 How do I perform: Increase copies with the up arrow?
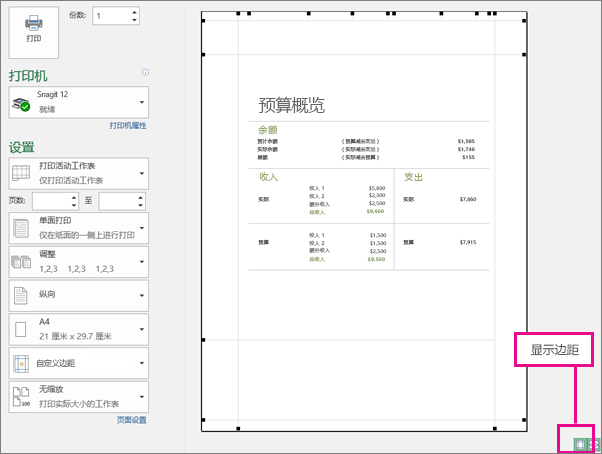134,12
